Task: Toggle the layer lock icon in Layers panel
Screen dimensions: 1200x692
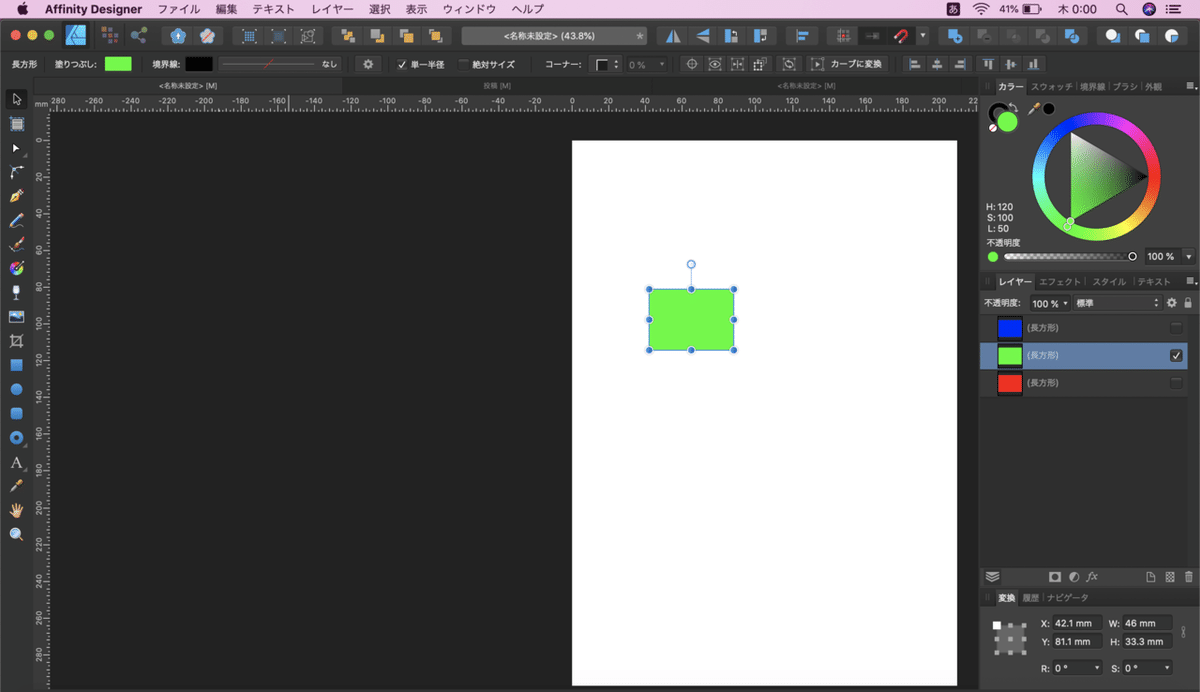Action: click(x=1188, y=303)
